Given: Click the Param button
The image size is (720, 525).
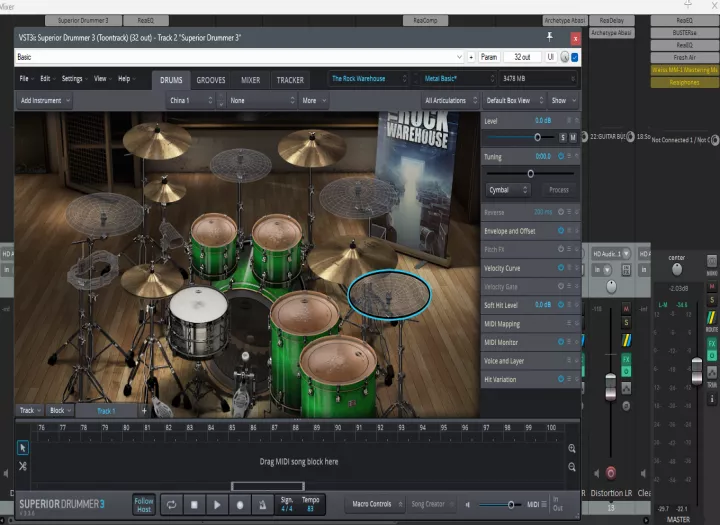Looking at the screenshot, I should 489,57.
